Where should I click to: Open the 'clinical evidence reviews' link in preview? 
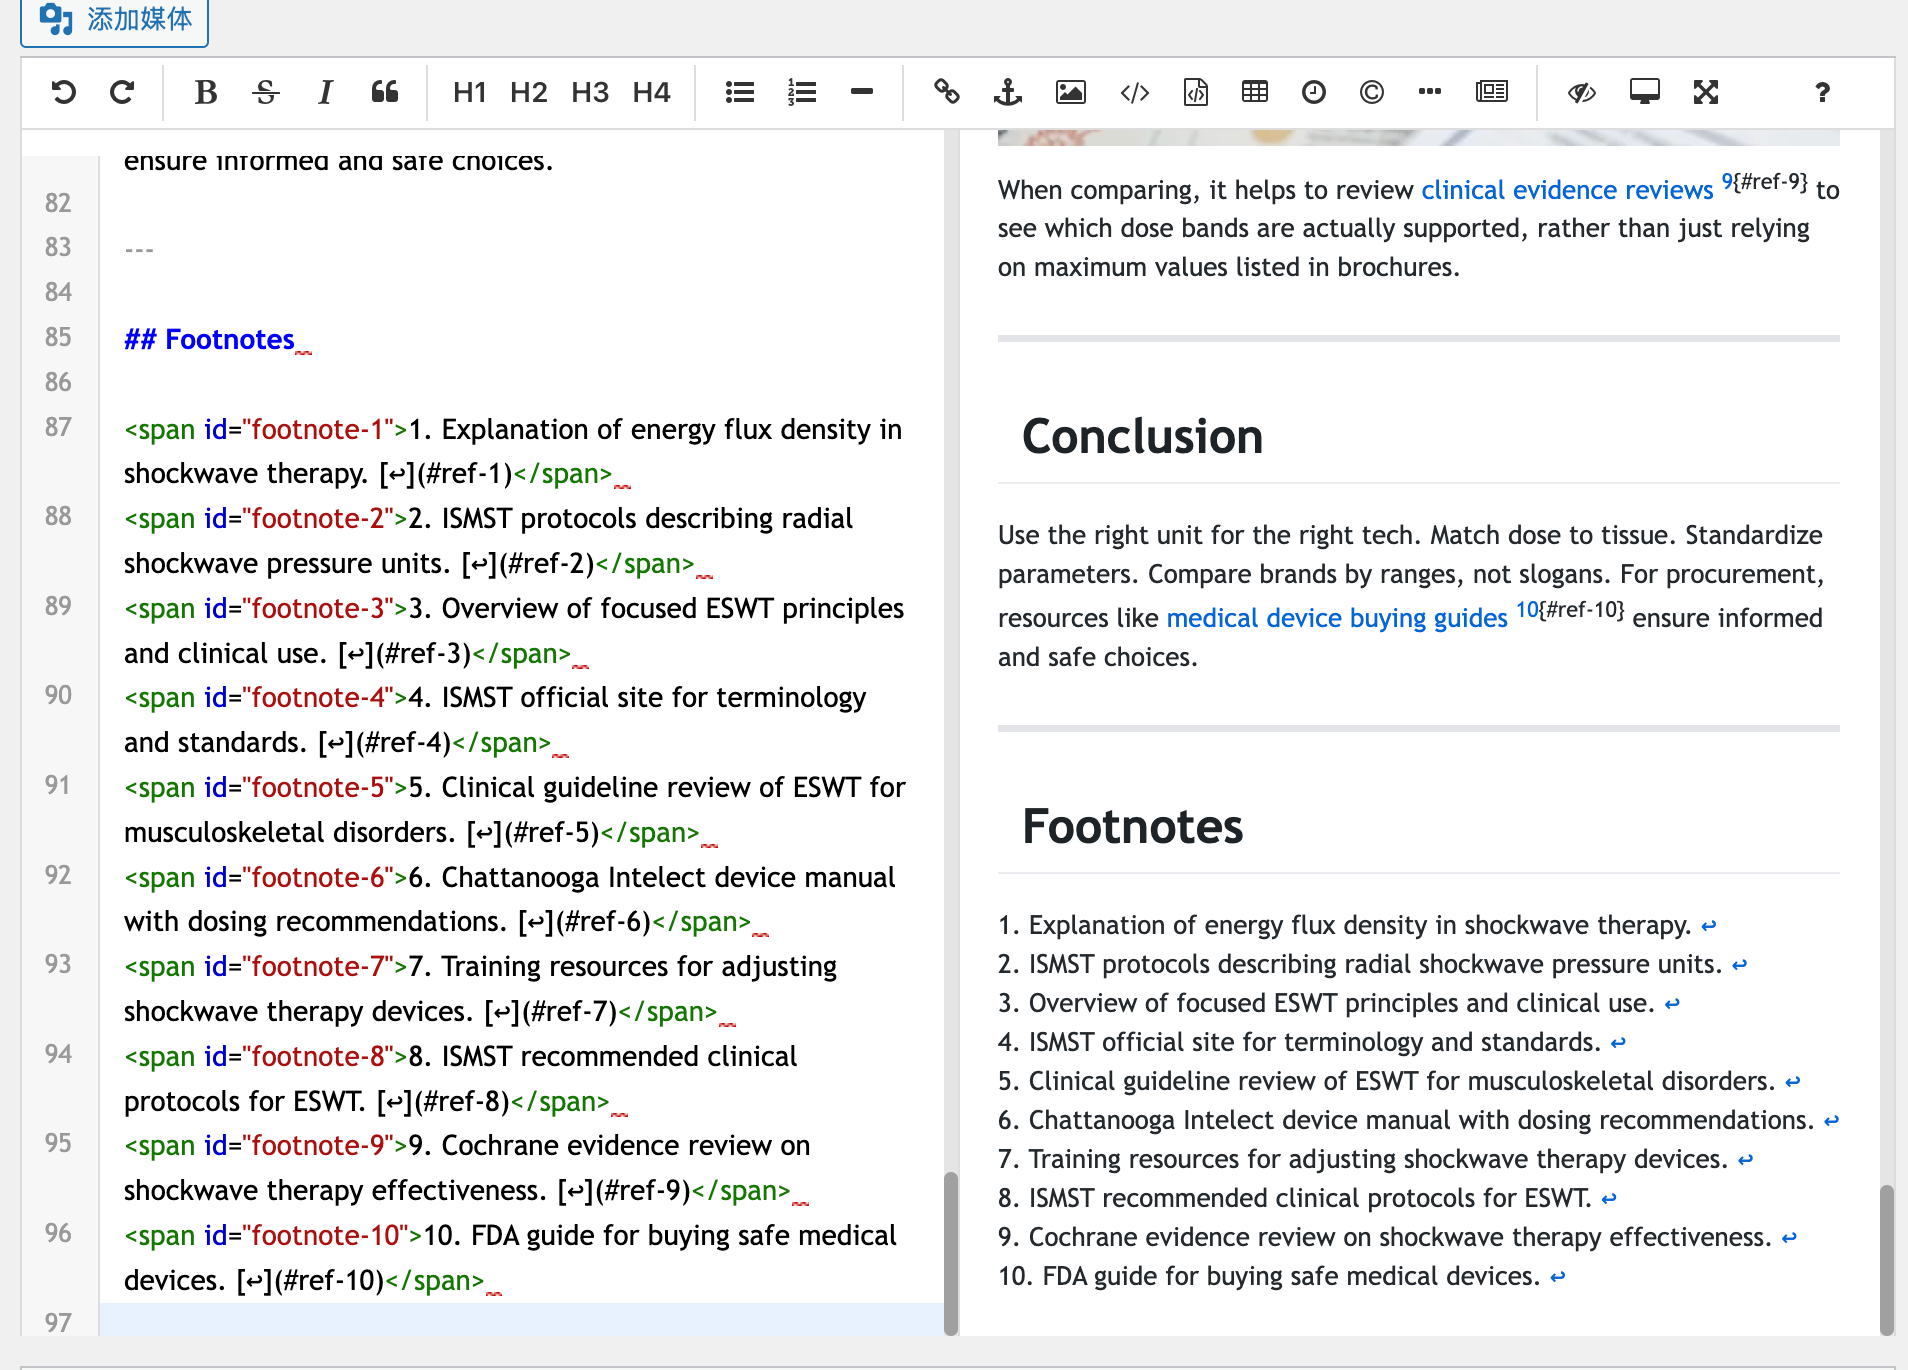click(1567, 190)
